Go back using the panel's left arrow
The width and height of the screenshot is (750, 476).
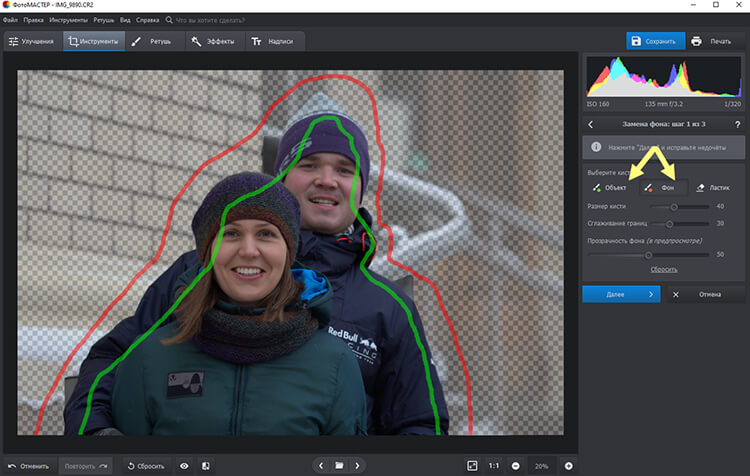point(592,124)
